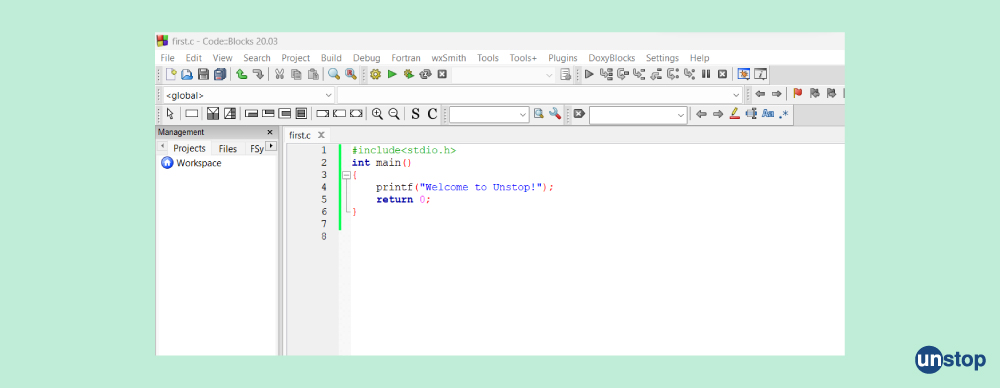Run the program with the green play icon

[x=392, y=75]
